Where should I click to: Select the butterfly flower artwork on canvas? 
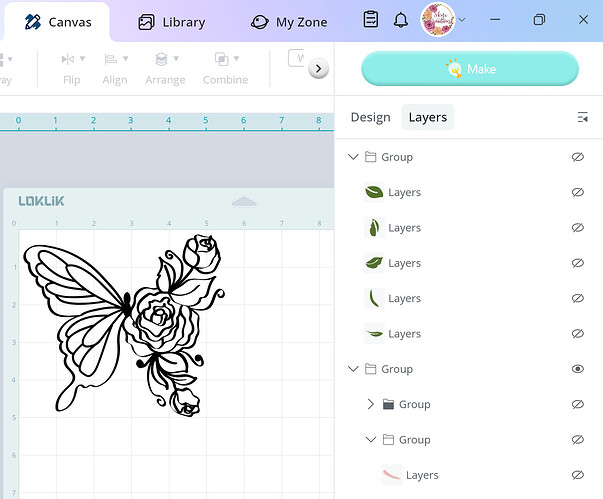[x=124, y=325]
